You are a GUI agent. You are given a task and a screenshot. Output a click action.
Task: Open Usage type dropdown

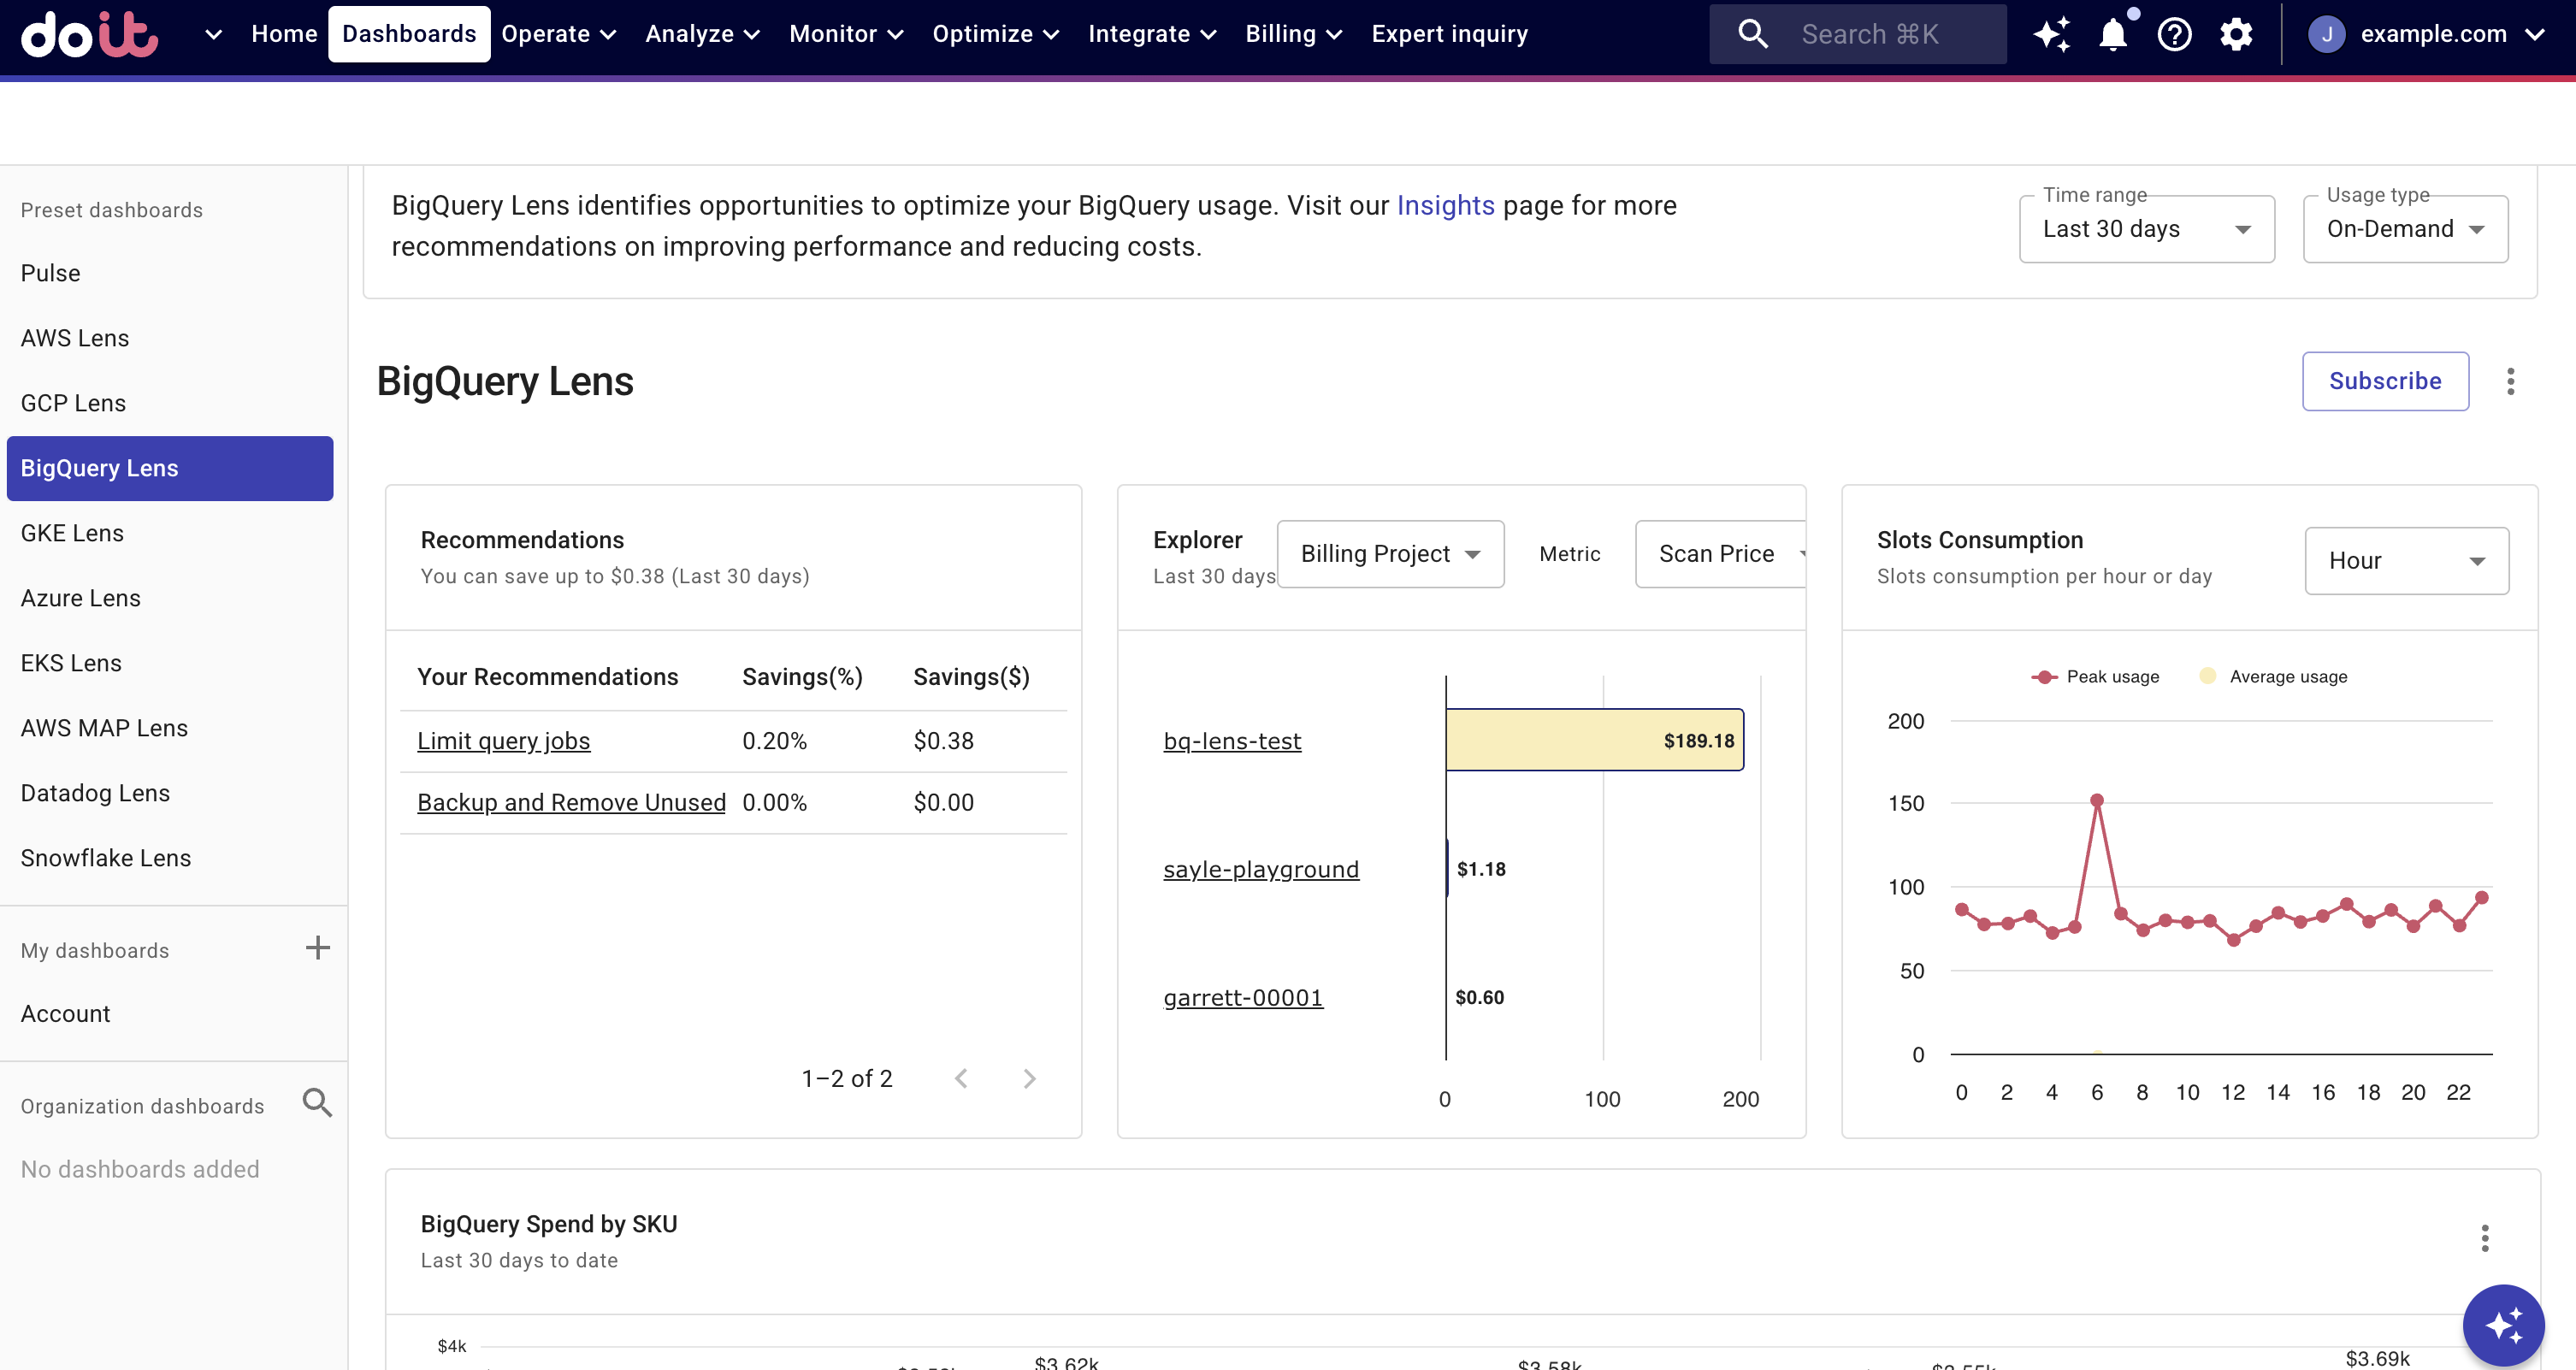tap(2405, 229)
